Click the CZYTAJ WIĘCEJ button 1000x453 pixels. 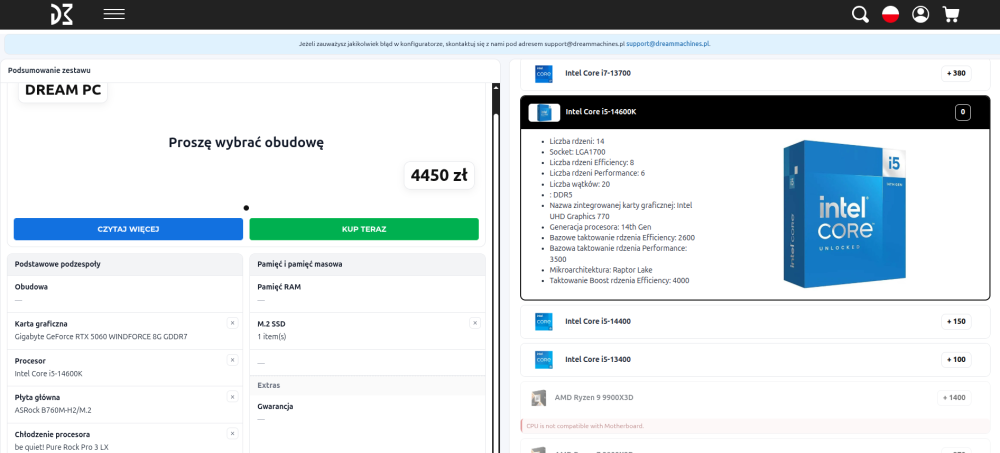coord(128,229)
